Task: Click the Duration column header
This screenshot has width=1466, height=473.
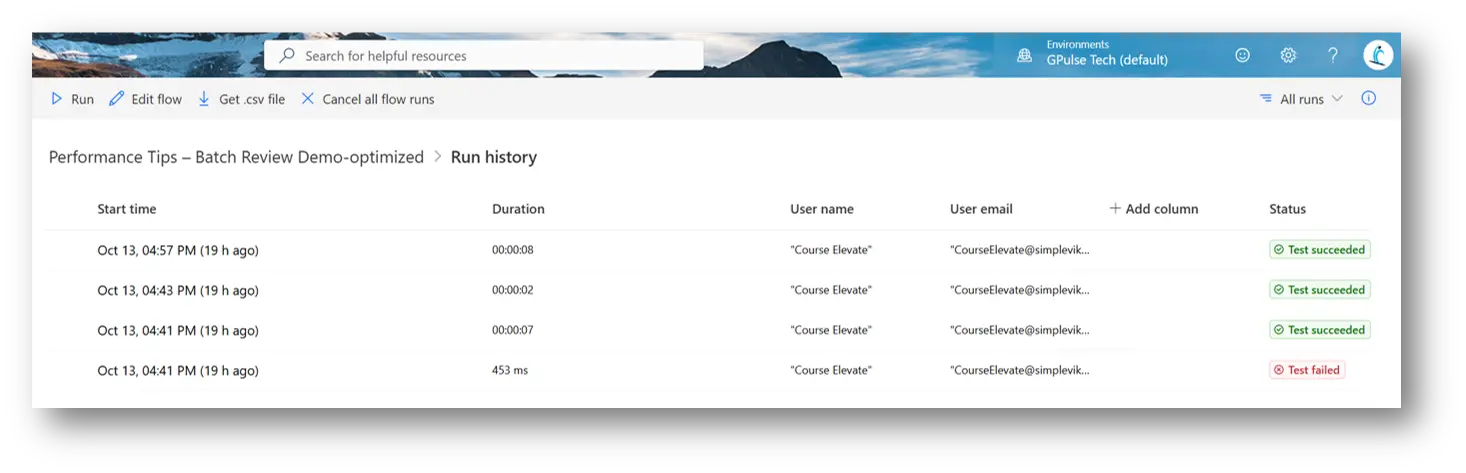Action: pyautogui.click(x=518, y=209)
